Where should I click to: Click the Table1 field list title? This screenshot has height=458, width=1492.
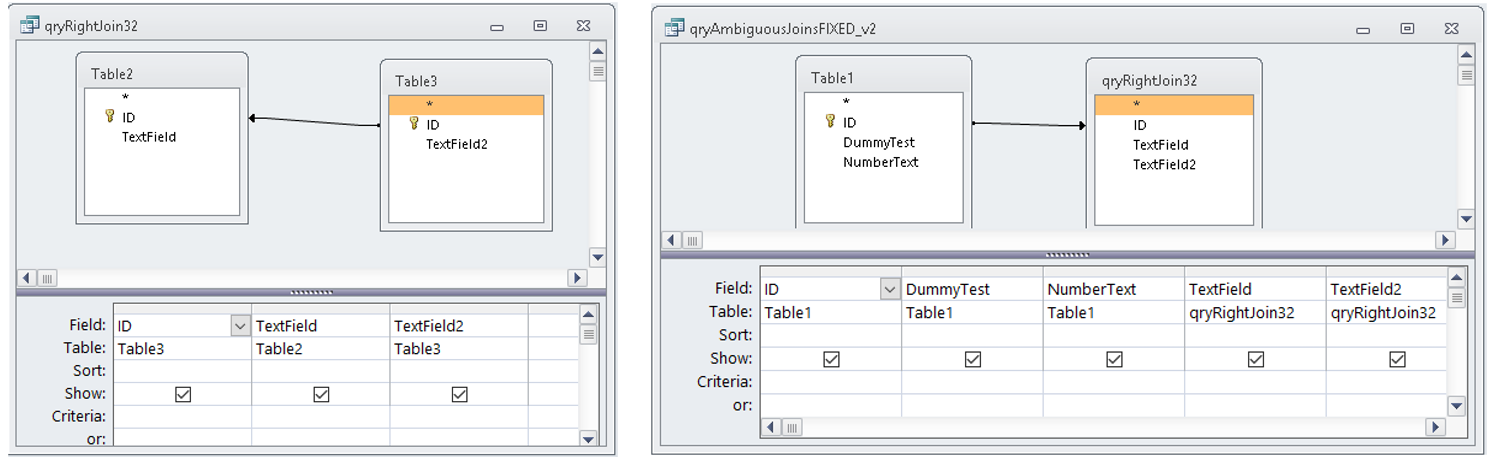833,78
